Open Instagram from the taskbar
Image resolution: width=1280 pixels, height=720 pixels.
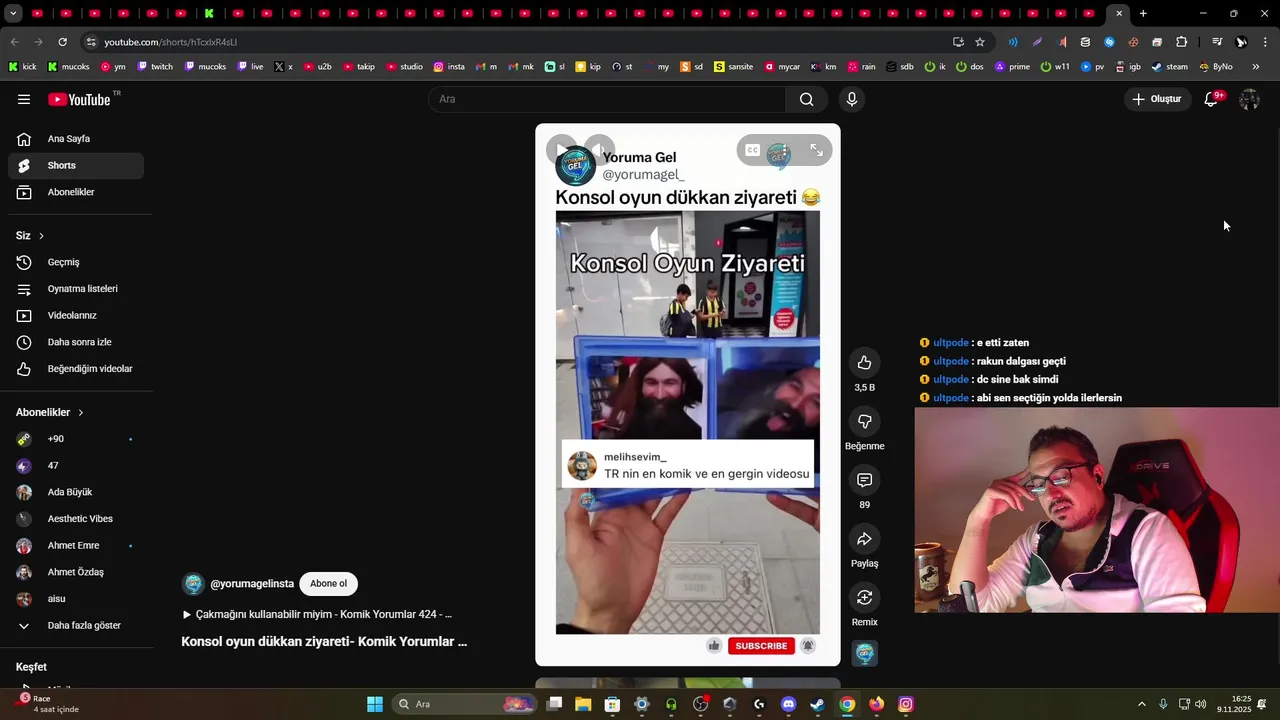(905, 704)
